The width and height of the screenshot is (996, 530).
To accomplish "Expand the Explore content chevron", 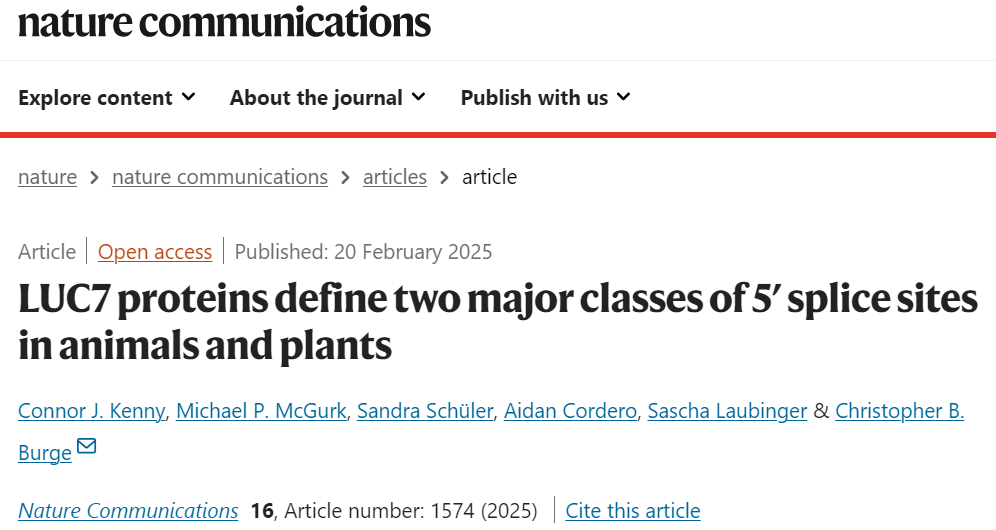I will tap(188, 97).
